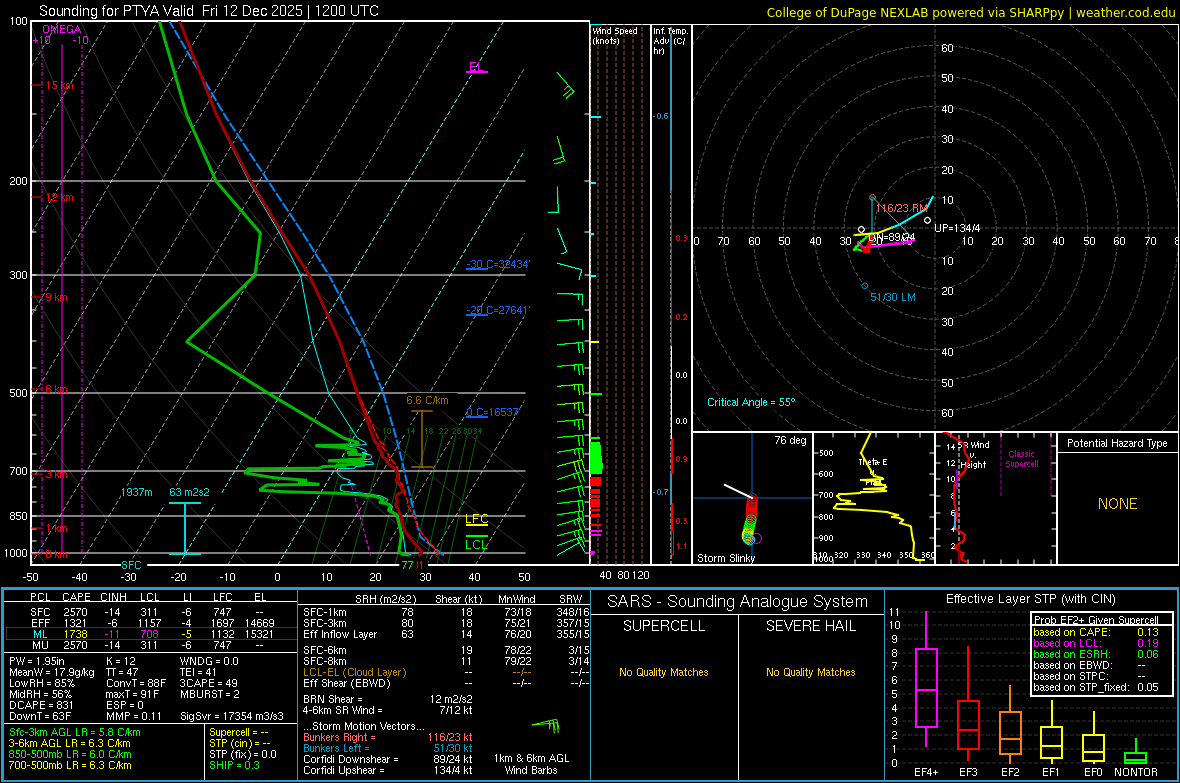The height and width of the screenshot is (783, 1180).
Task: Click the -20 C=27641' height label
Action: click(497, 309)
